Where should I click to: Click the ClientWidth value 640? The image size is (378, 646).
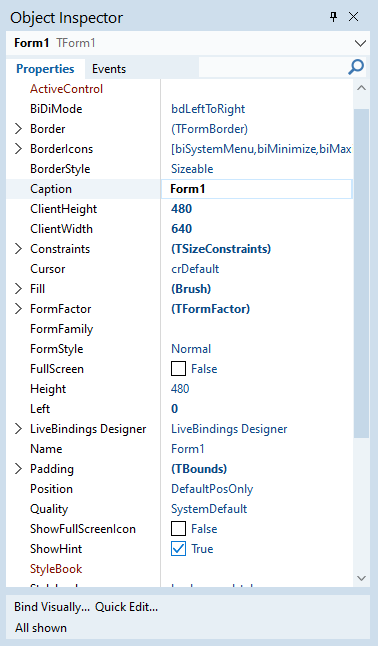[181, 229]
